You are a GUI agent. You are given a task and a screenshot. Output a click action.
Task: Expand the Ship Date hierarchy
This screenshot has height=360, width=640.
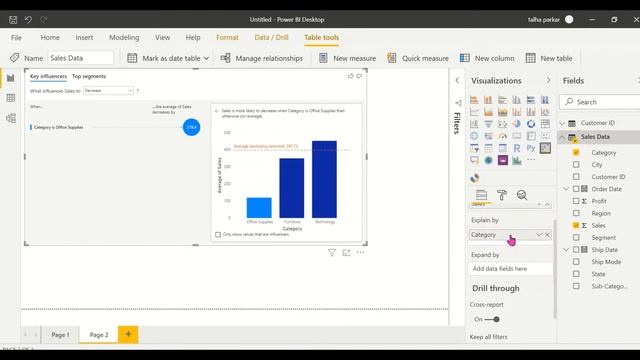point(566,249)
